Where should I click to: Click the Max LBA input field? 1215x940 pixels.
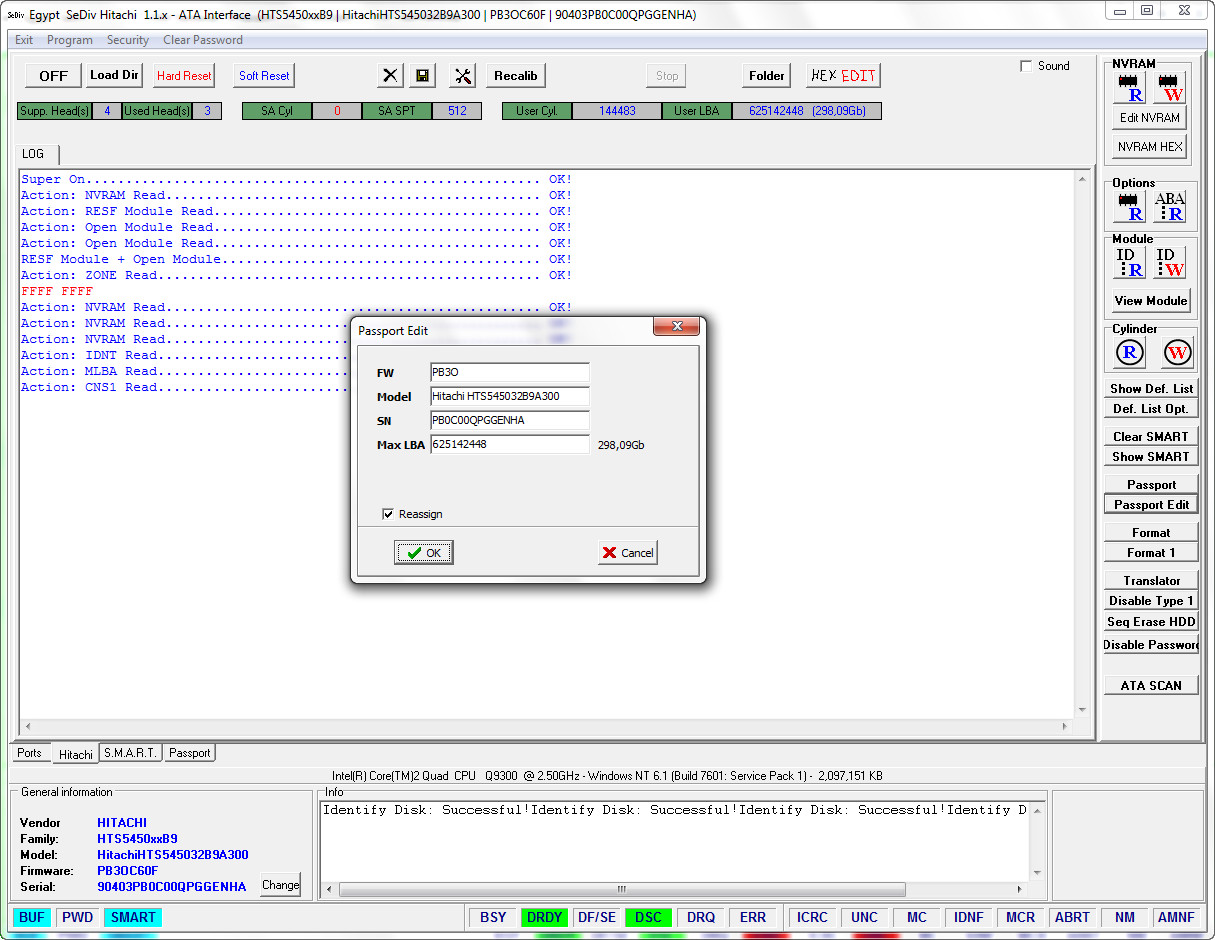click(x=510, y=444)
